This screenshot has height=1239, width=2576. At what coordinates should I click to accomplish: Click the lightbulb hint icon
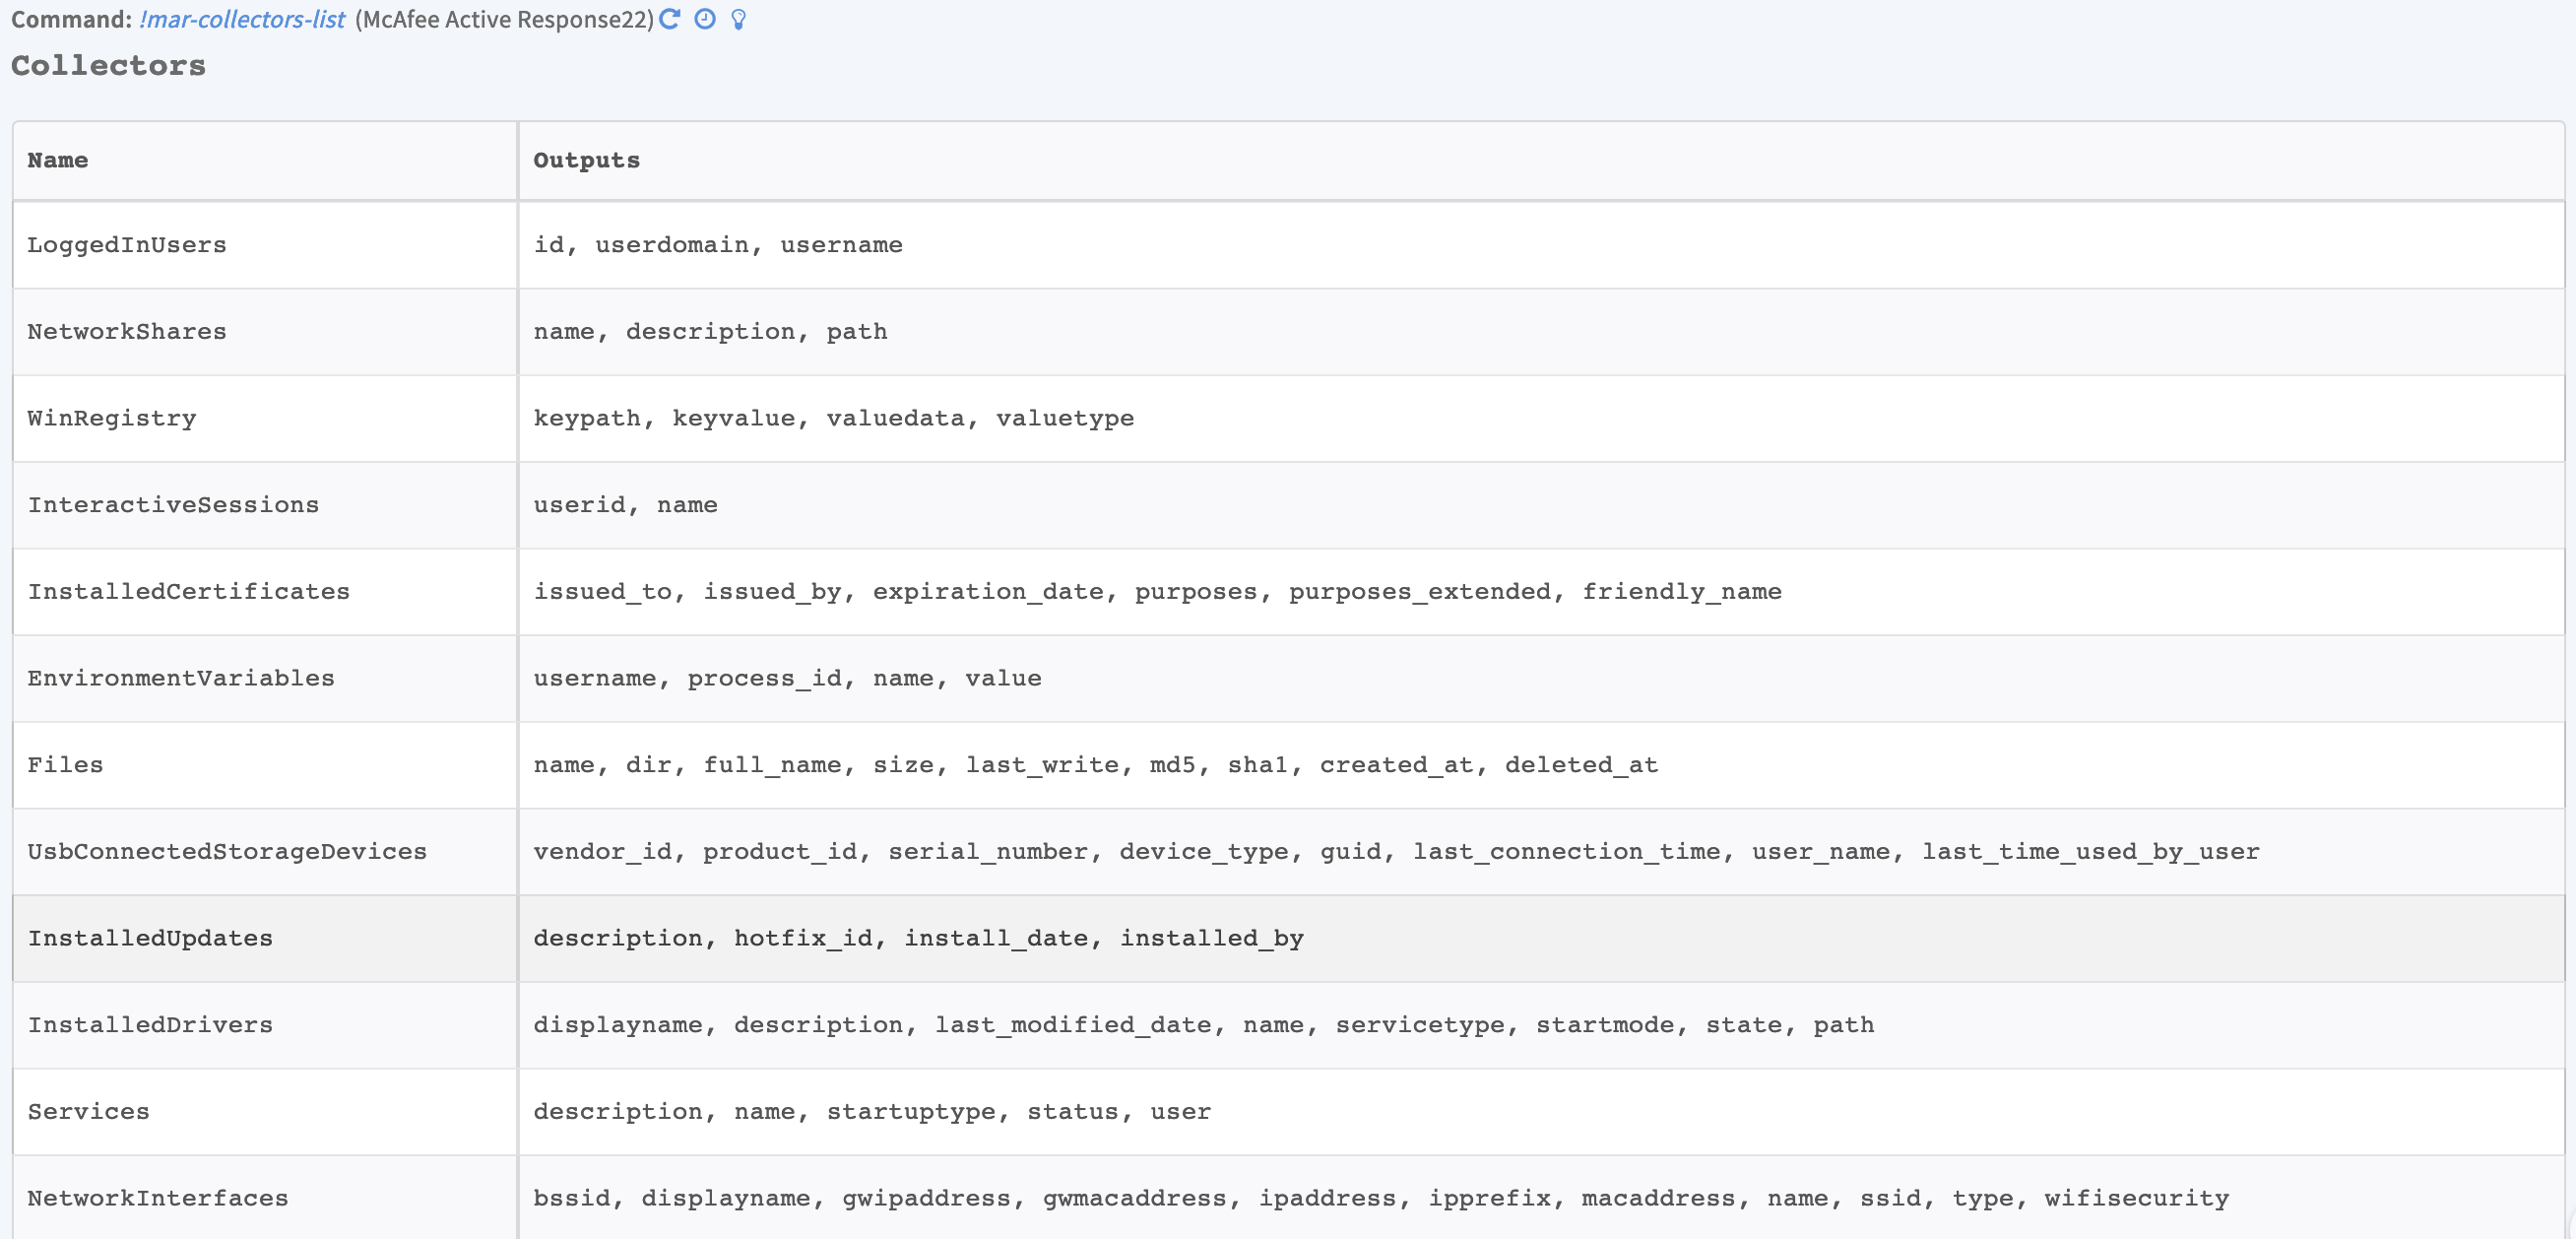click(738, 19)
